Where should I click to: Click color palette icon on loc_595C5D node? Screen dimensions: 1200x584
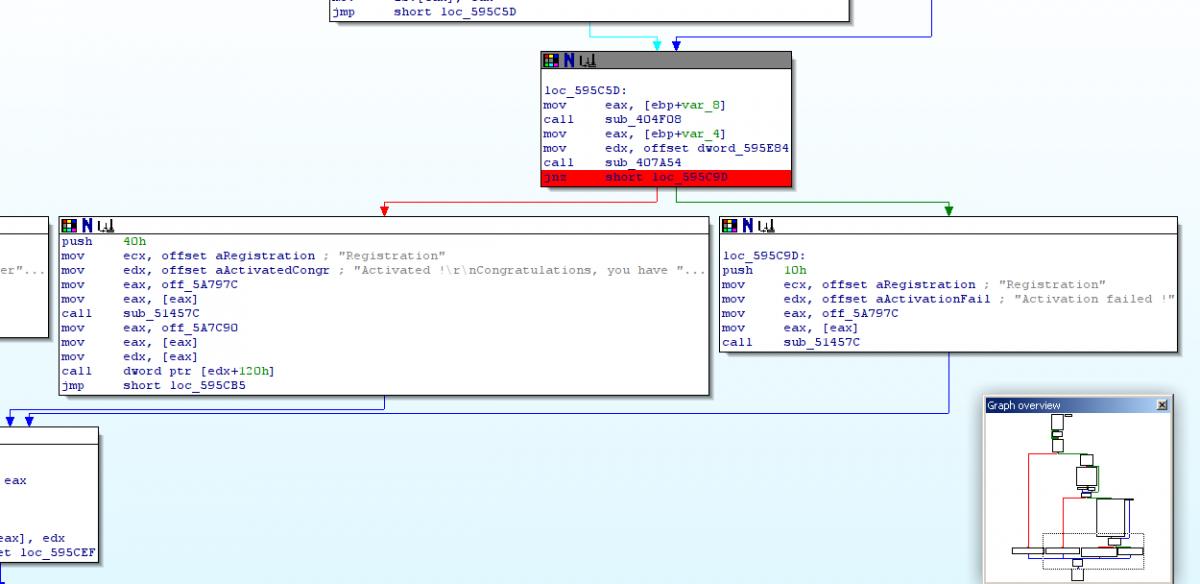click(x=551, y=61)
